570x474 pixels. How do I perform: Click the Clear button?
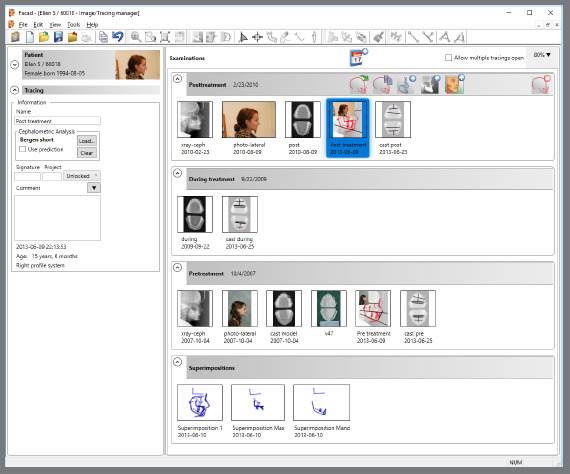pyautogui.click(x=87, y=153)
